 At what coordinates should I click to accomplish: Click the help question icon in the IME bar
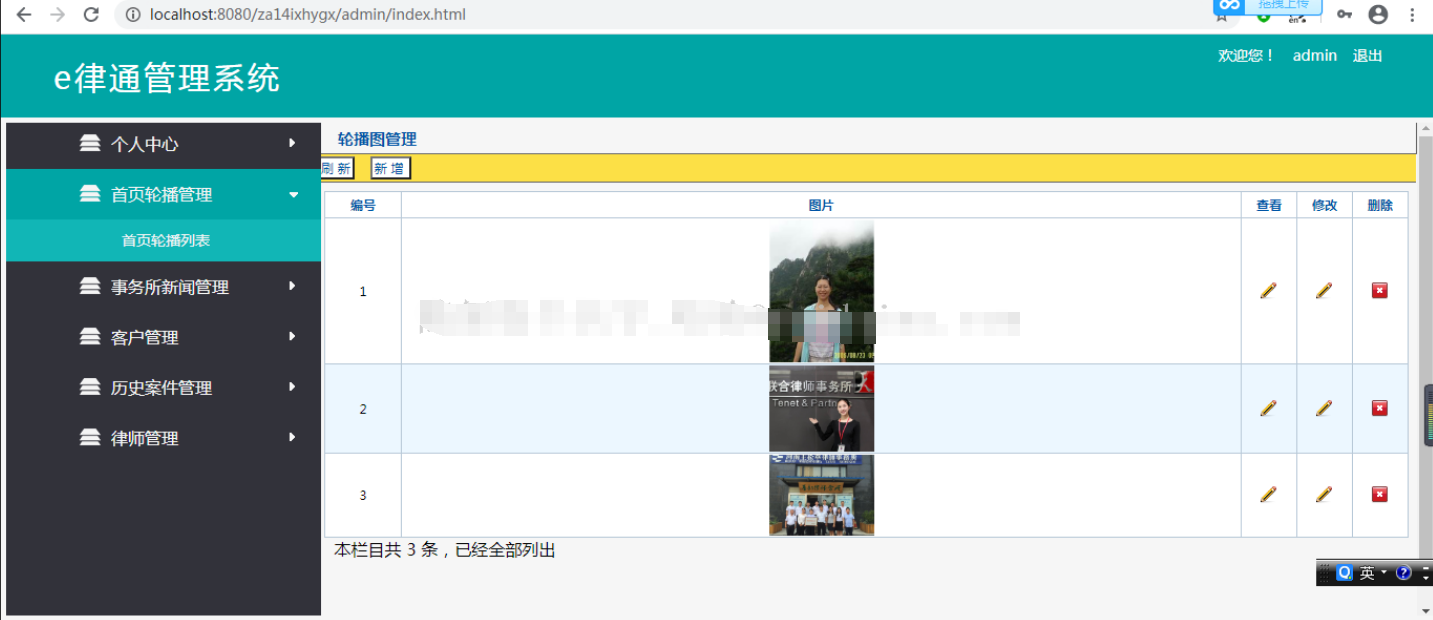click(1403, 573)
